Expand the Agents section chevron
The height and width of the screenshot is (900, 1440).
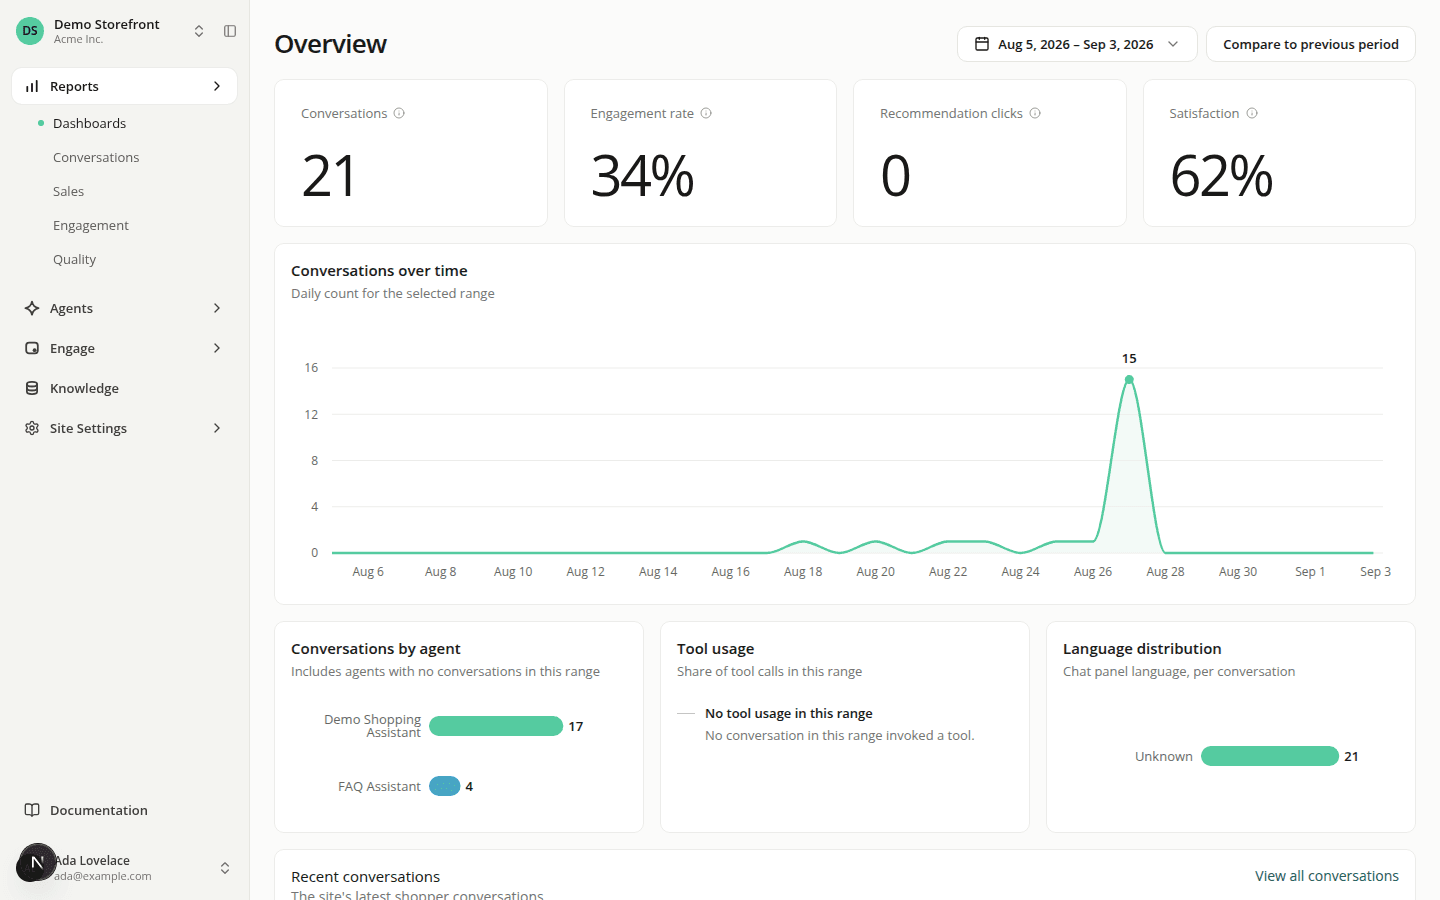(217, 308)
